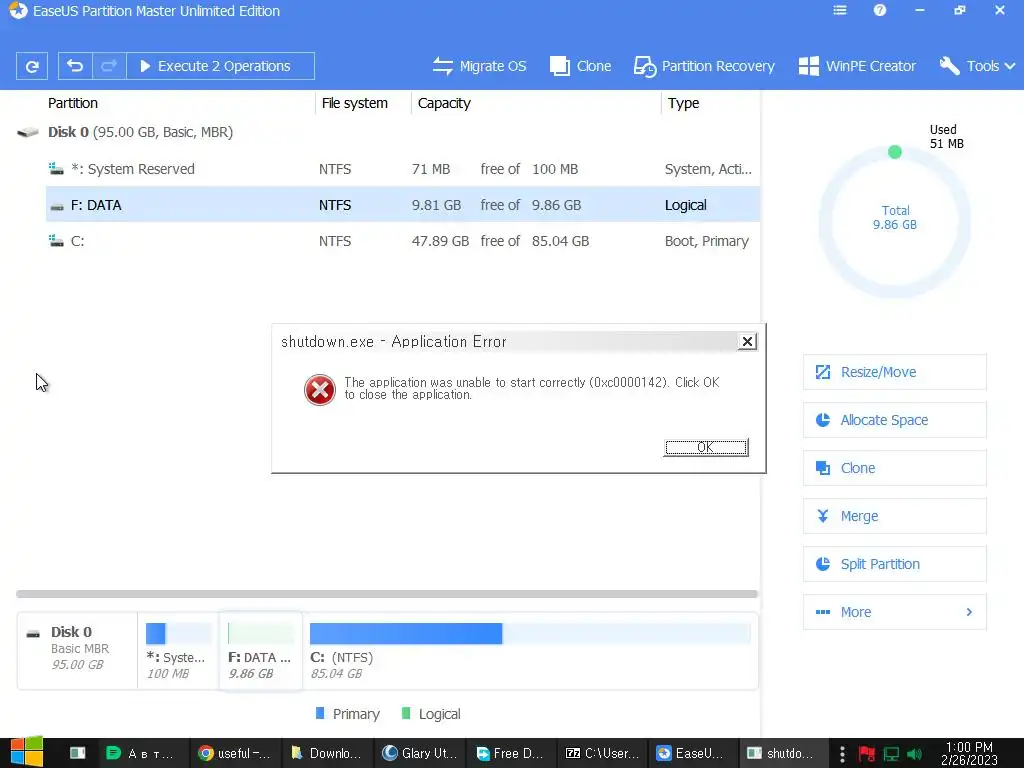This screenshot has width=1024, height=768.
Task: Click the File system column header
Action: pos(355,103)
